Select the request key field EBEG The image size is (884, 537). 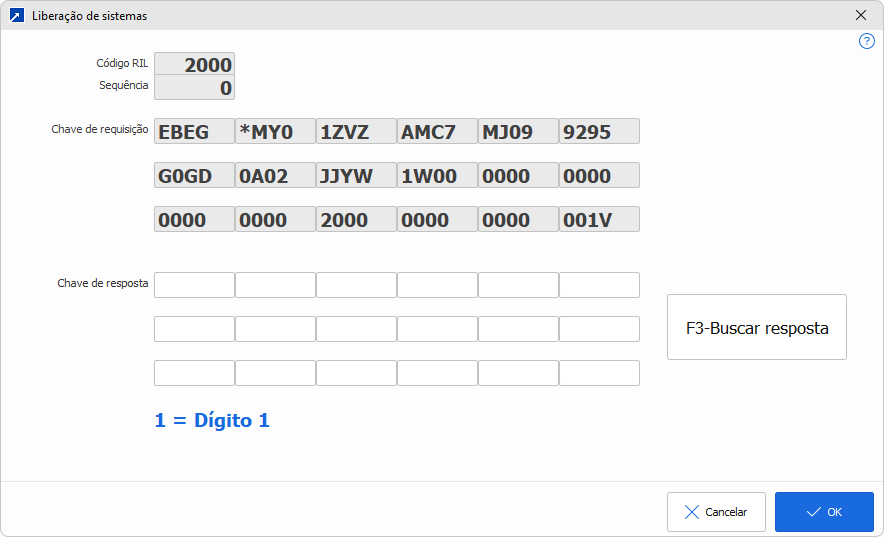[194, 131]
